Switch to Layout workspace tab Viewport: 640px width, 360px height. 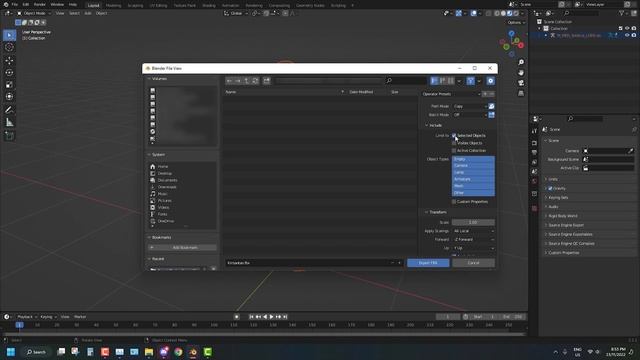[x=93, y=5]
